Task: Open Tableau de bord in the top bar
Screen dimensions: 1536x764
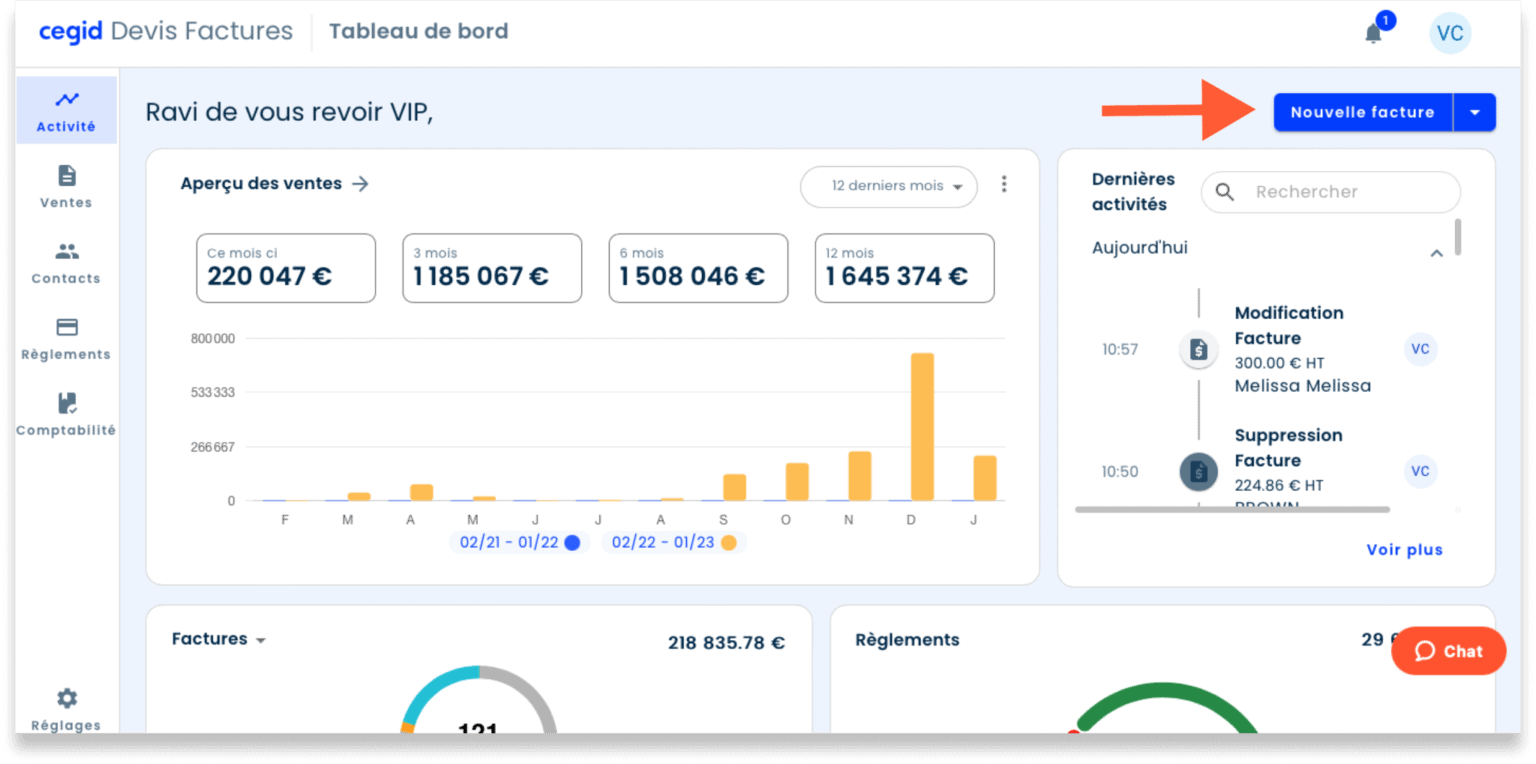Action: pos(418,31)
